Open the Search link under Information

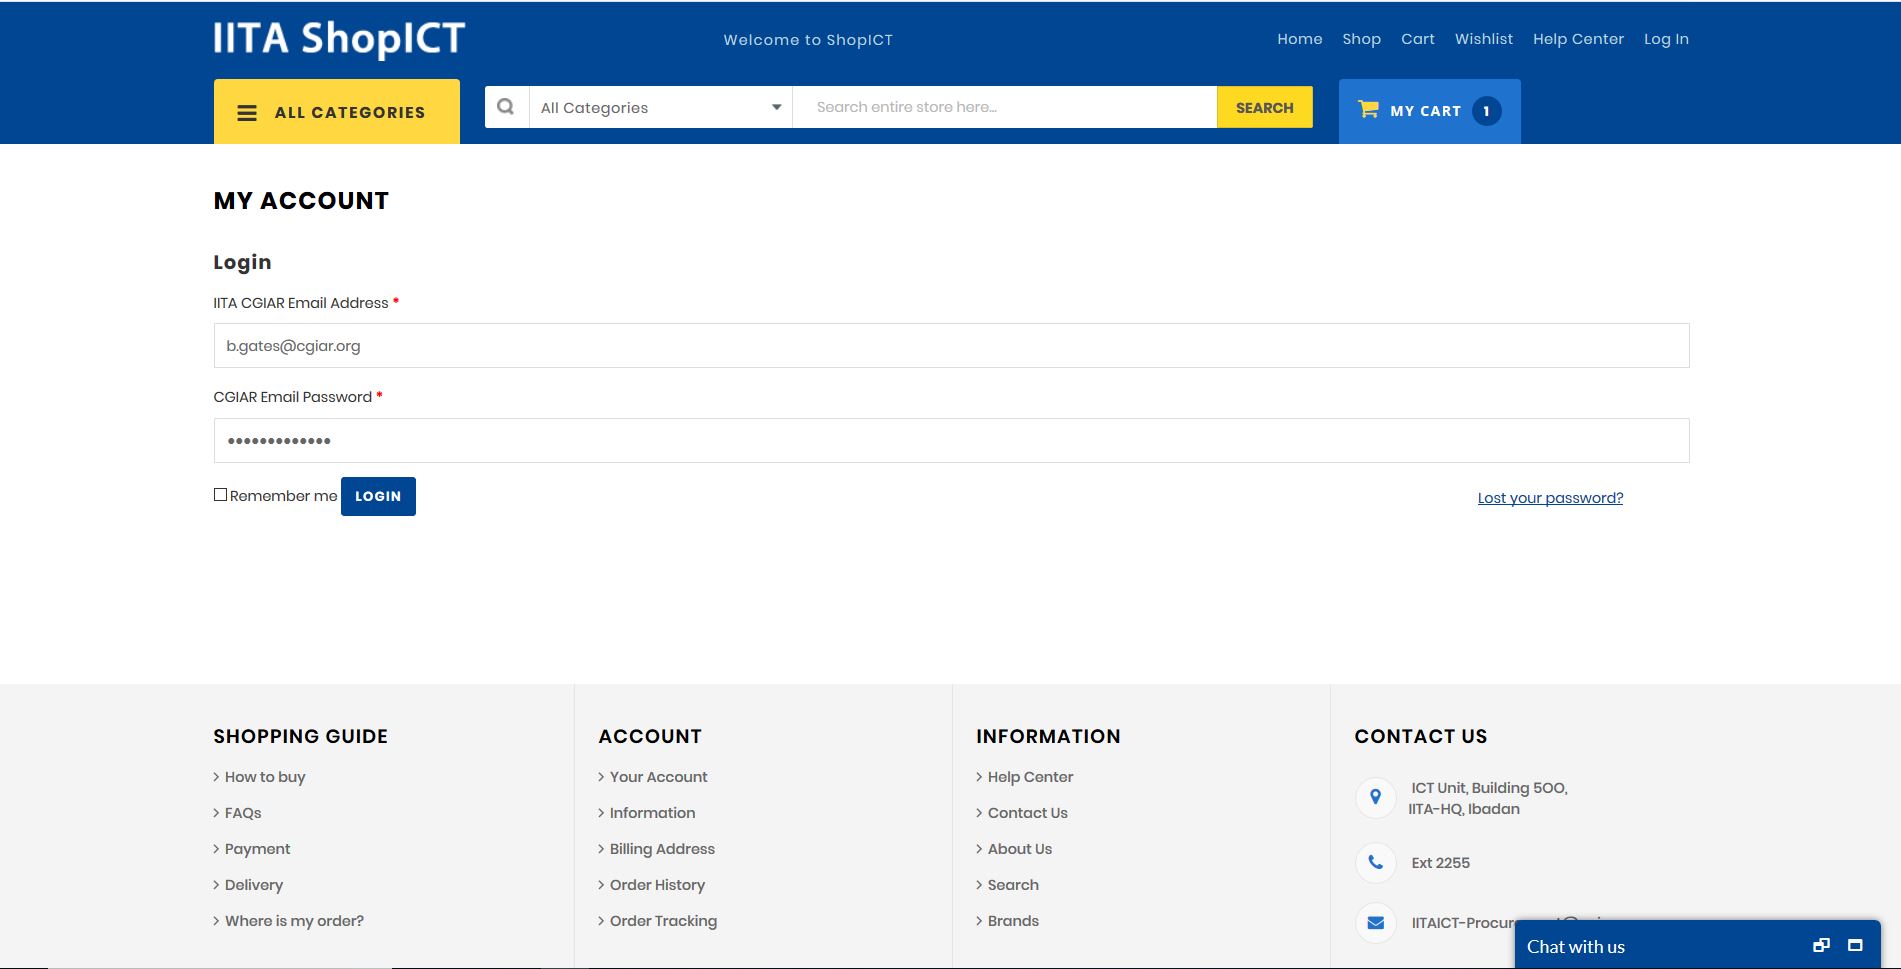[1013, 885]
